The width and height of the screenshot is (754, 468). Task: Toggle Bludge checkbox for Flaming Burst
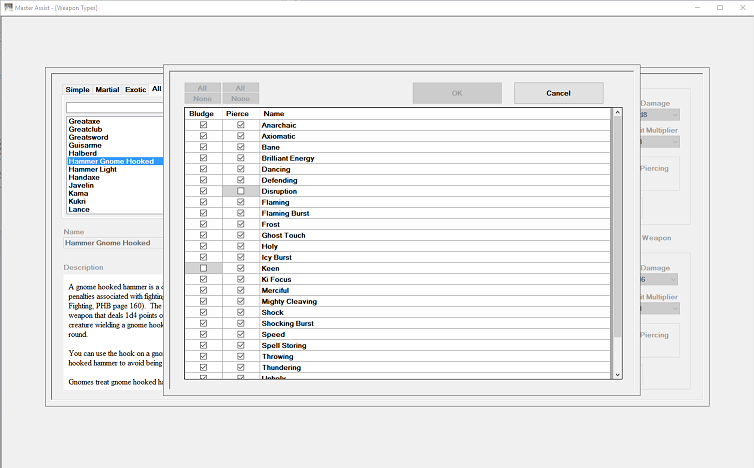click(x=203, y=213)
